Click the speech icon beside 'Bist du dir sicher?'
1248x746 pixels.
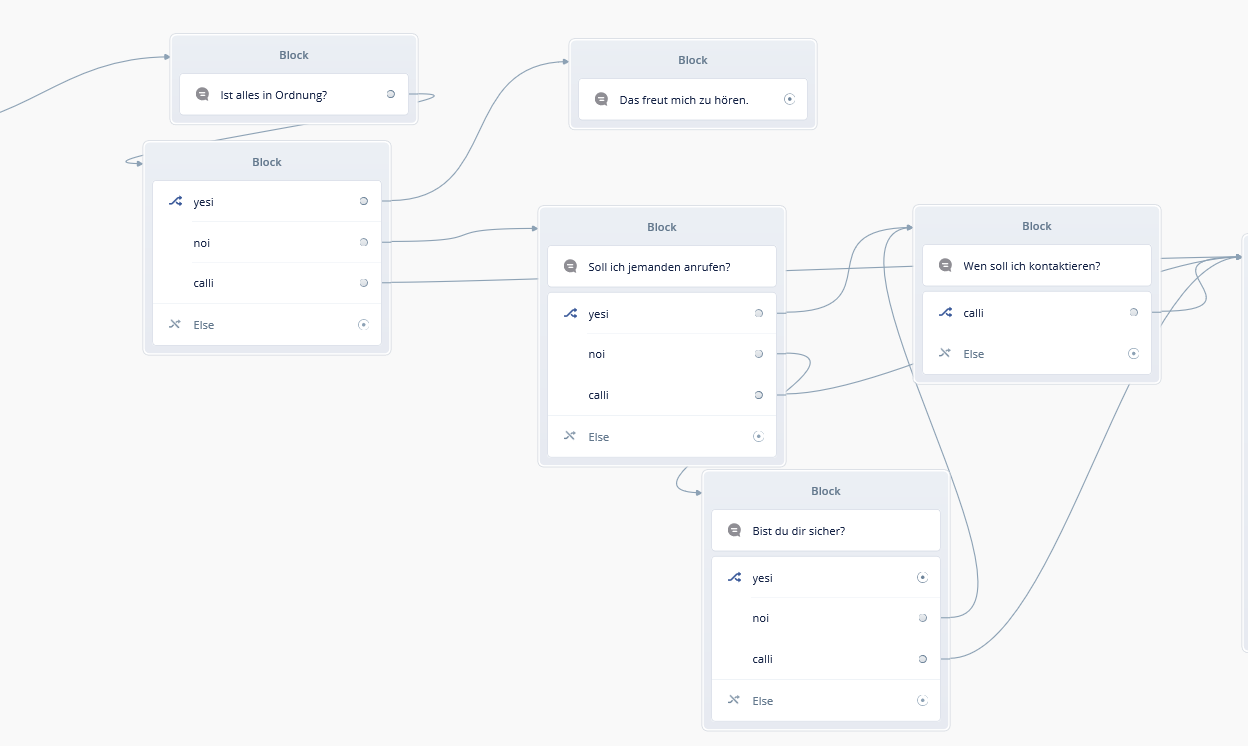[734, 530]
